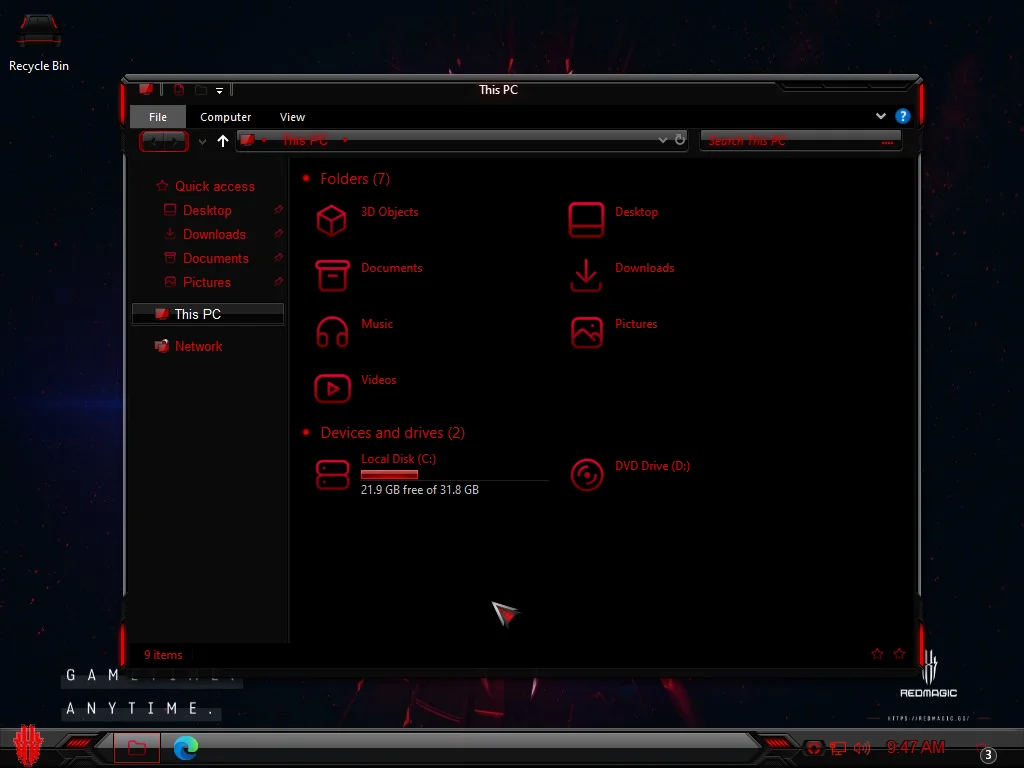This screenshot has width=1024, height=768.
Task: Click the 'DVD Drive (D:)' label
Action: point(652,466)
